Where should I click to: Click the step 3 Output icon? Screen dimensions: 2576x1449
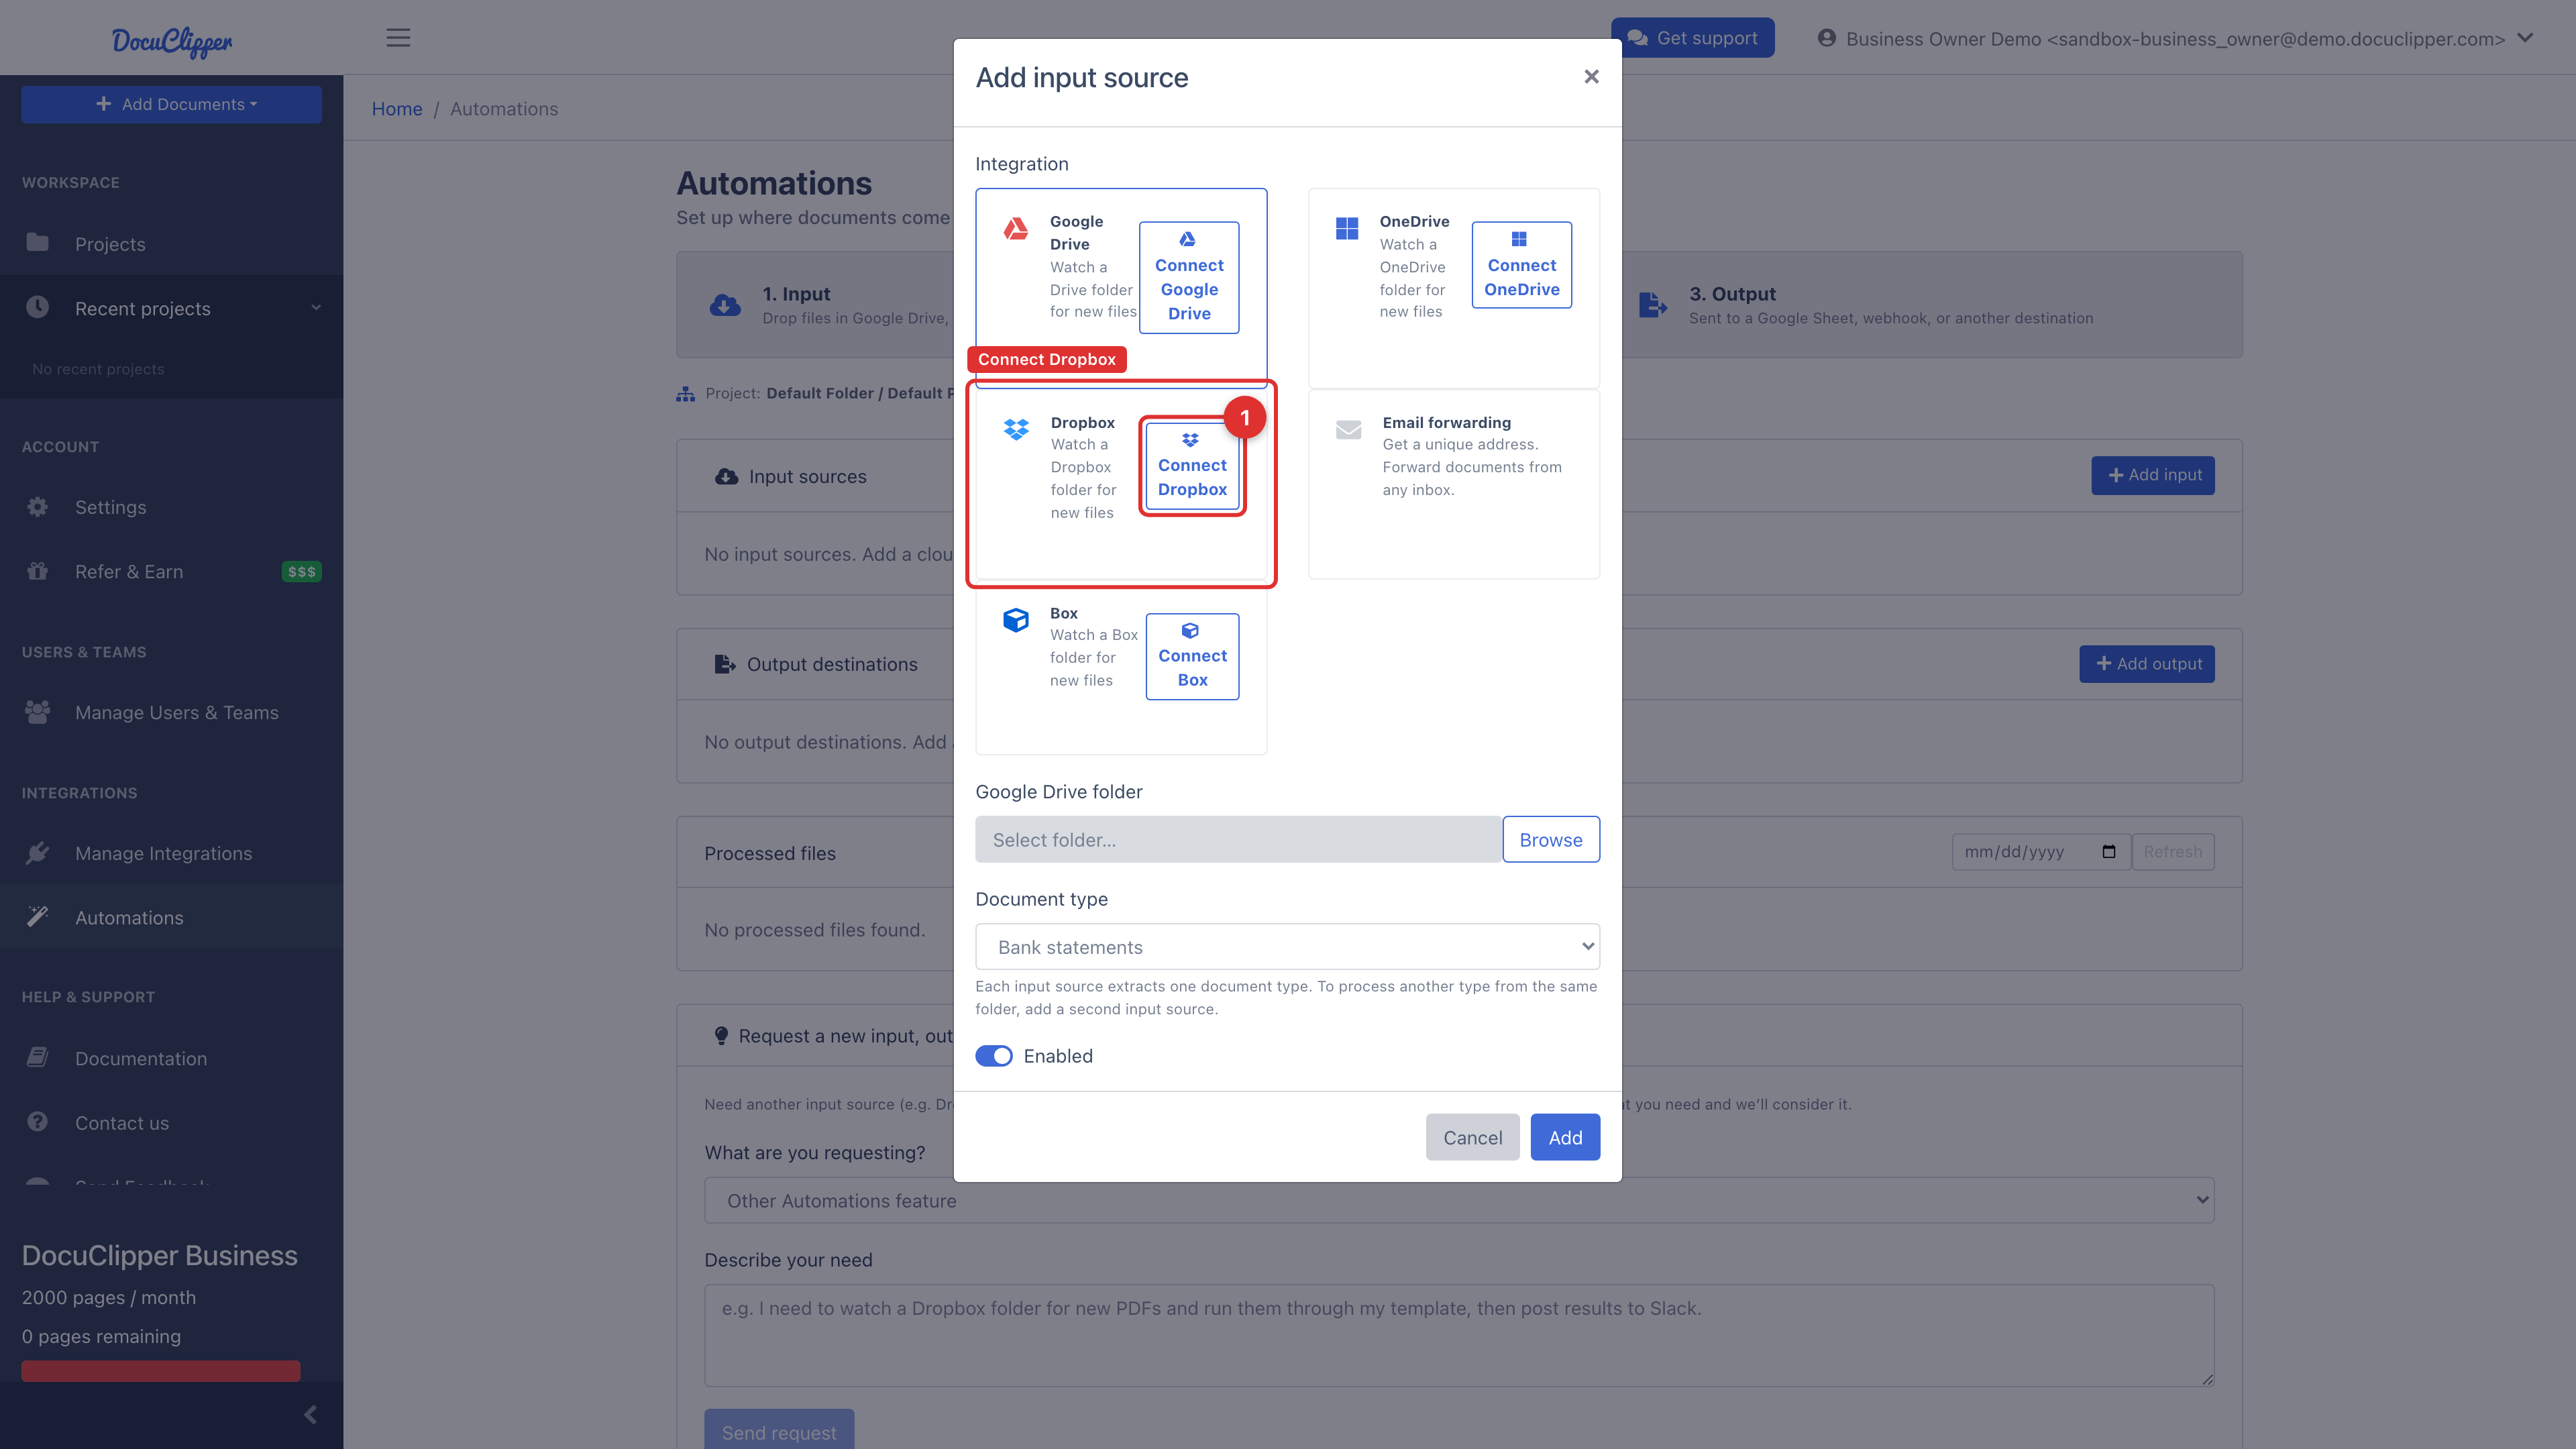click(x=1653, y=305)
